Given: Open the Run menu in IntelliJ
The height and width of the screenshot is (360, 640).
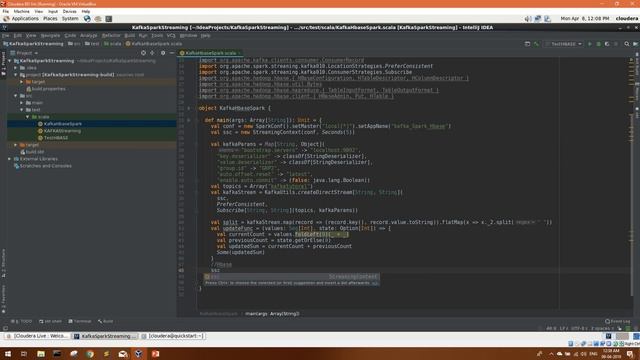Looking at the screenshot, I should (143, 36).
